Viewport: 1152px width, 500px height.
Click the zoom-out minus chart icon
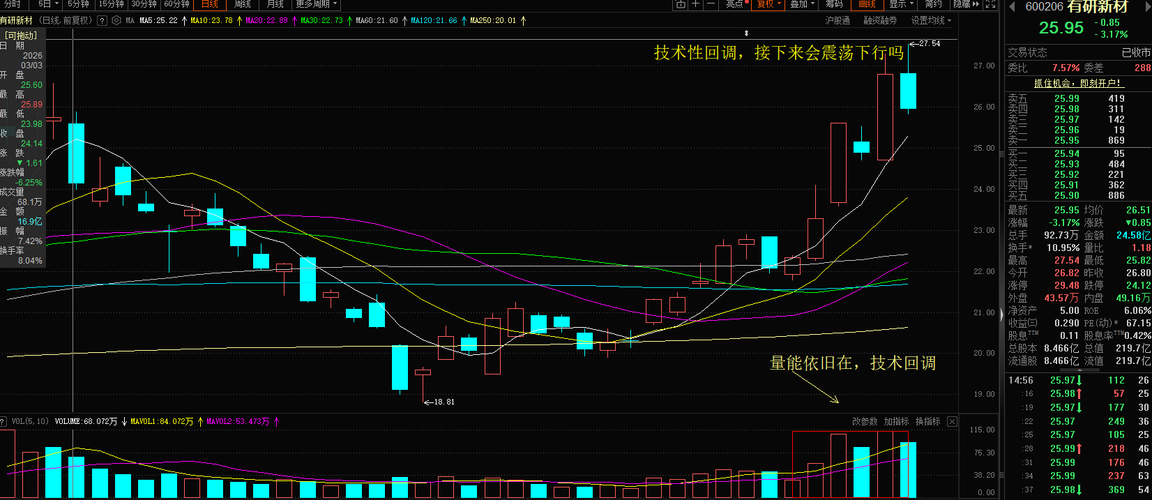[x=711, y=4]
